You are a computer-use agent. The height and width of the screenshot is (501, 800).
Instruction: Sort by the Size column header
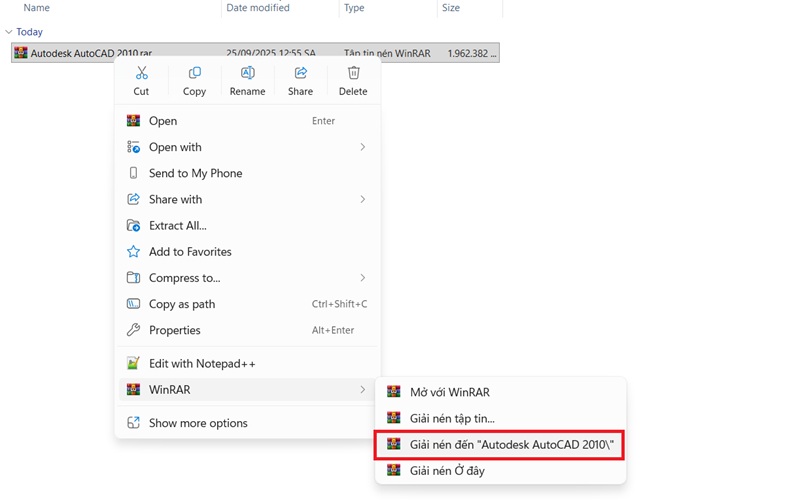click(451, 8)
